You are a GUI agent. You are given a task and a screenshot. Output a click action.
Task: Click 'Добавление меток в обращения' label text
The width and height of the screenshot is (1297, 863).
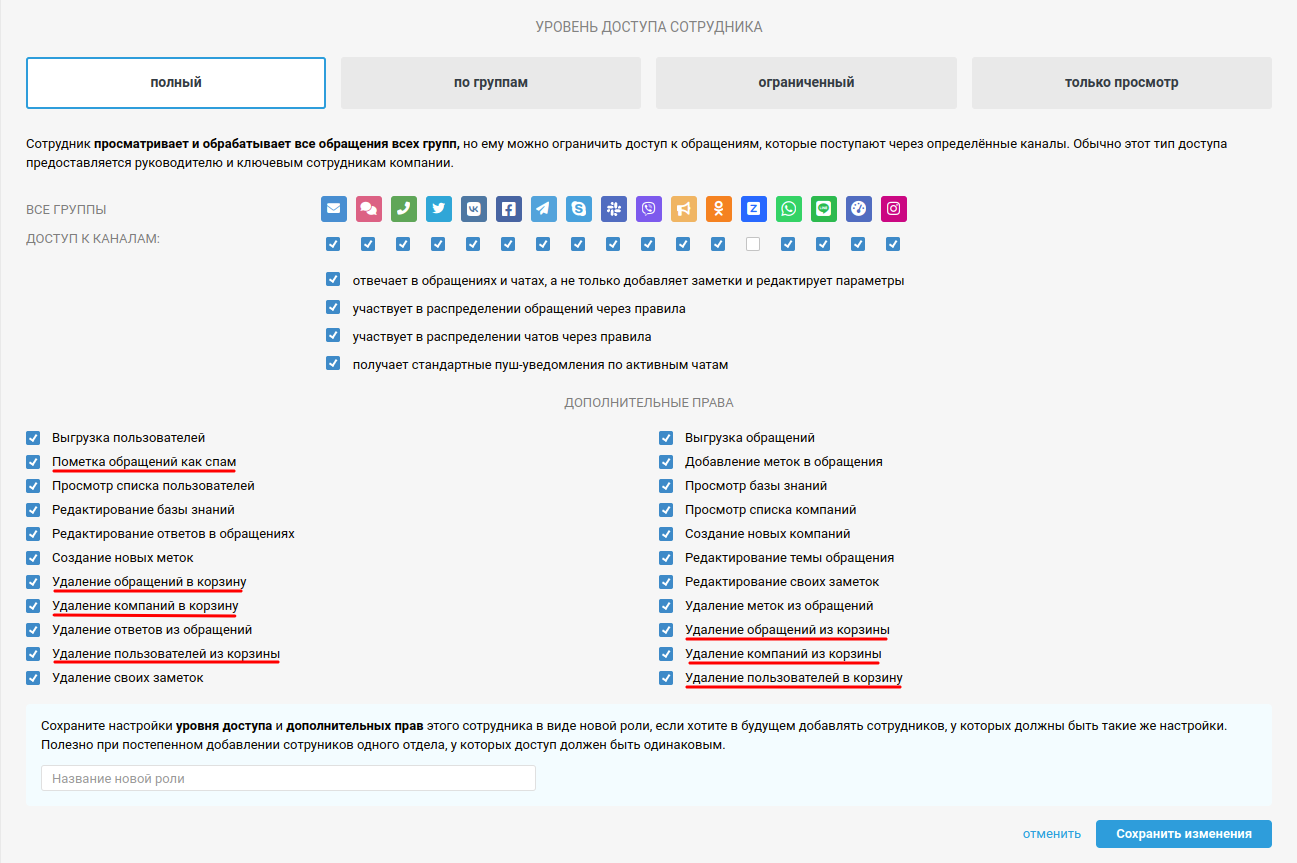pyautogui.click(x=784, y=462)
